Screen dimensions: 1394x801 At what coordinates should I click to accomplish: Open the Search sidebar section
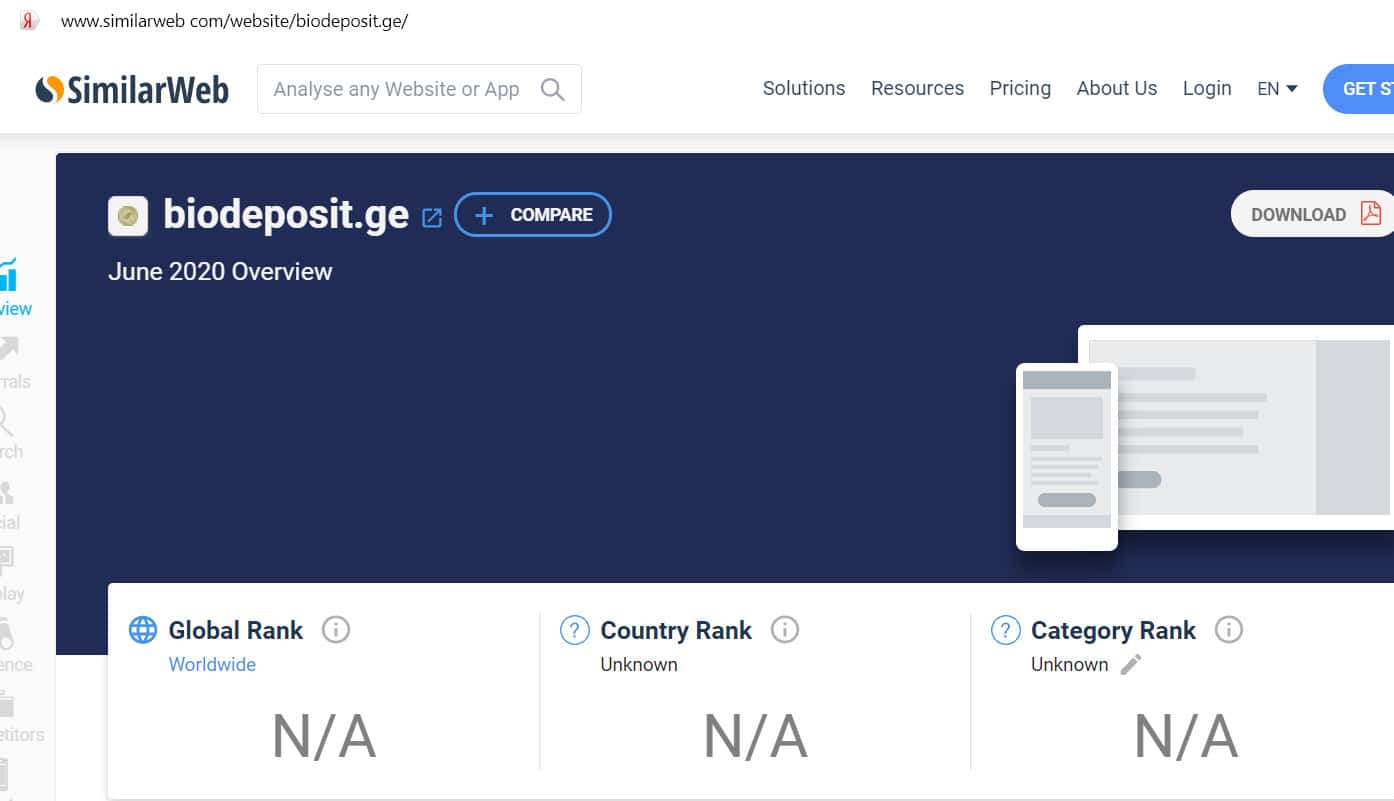tap(11, 434)
